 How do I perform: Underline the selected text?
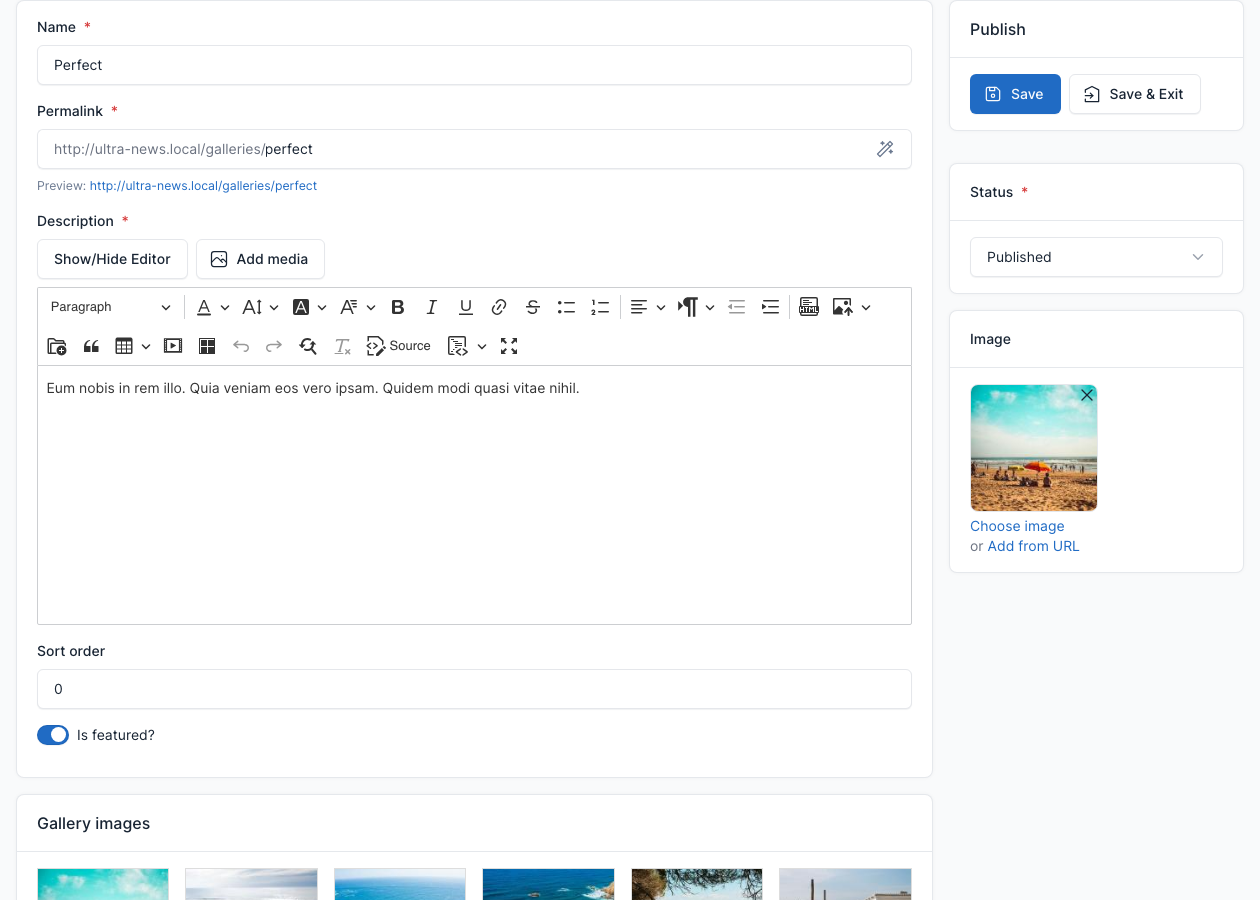click(x=466, y=307)
